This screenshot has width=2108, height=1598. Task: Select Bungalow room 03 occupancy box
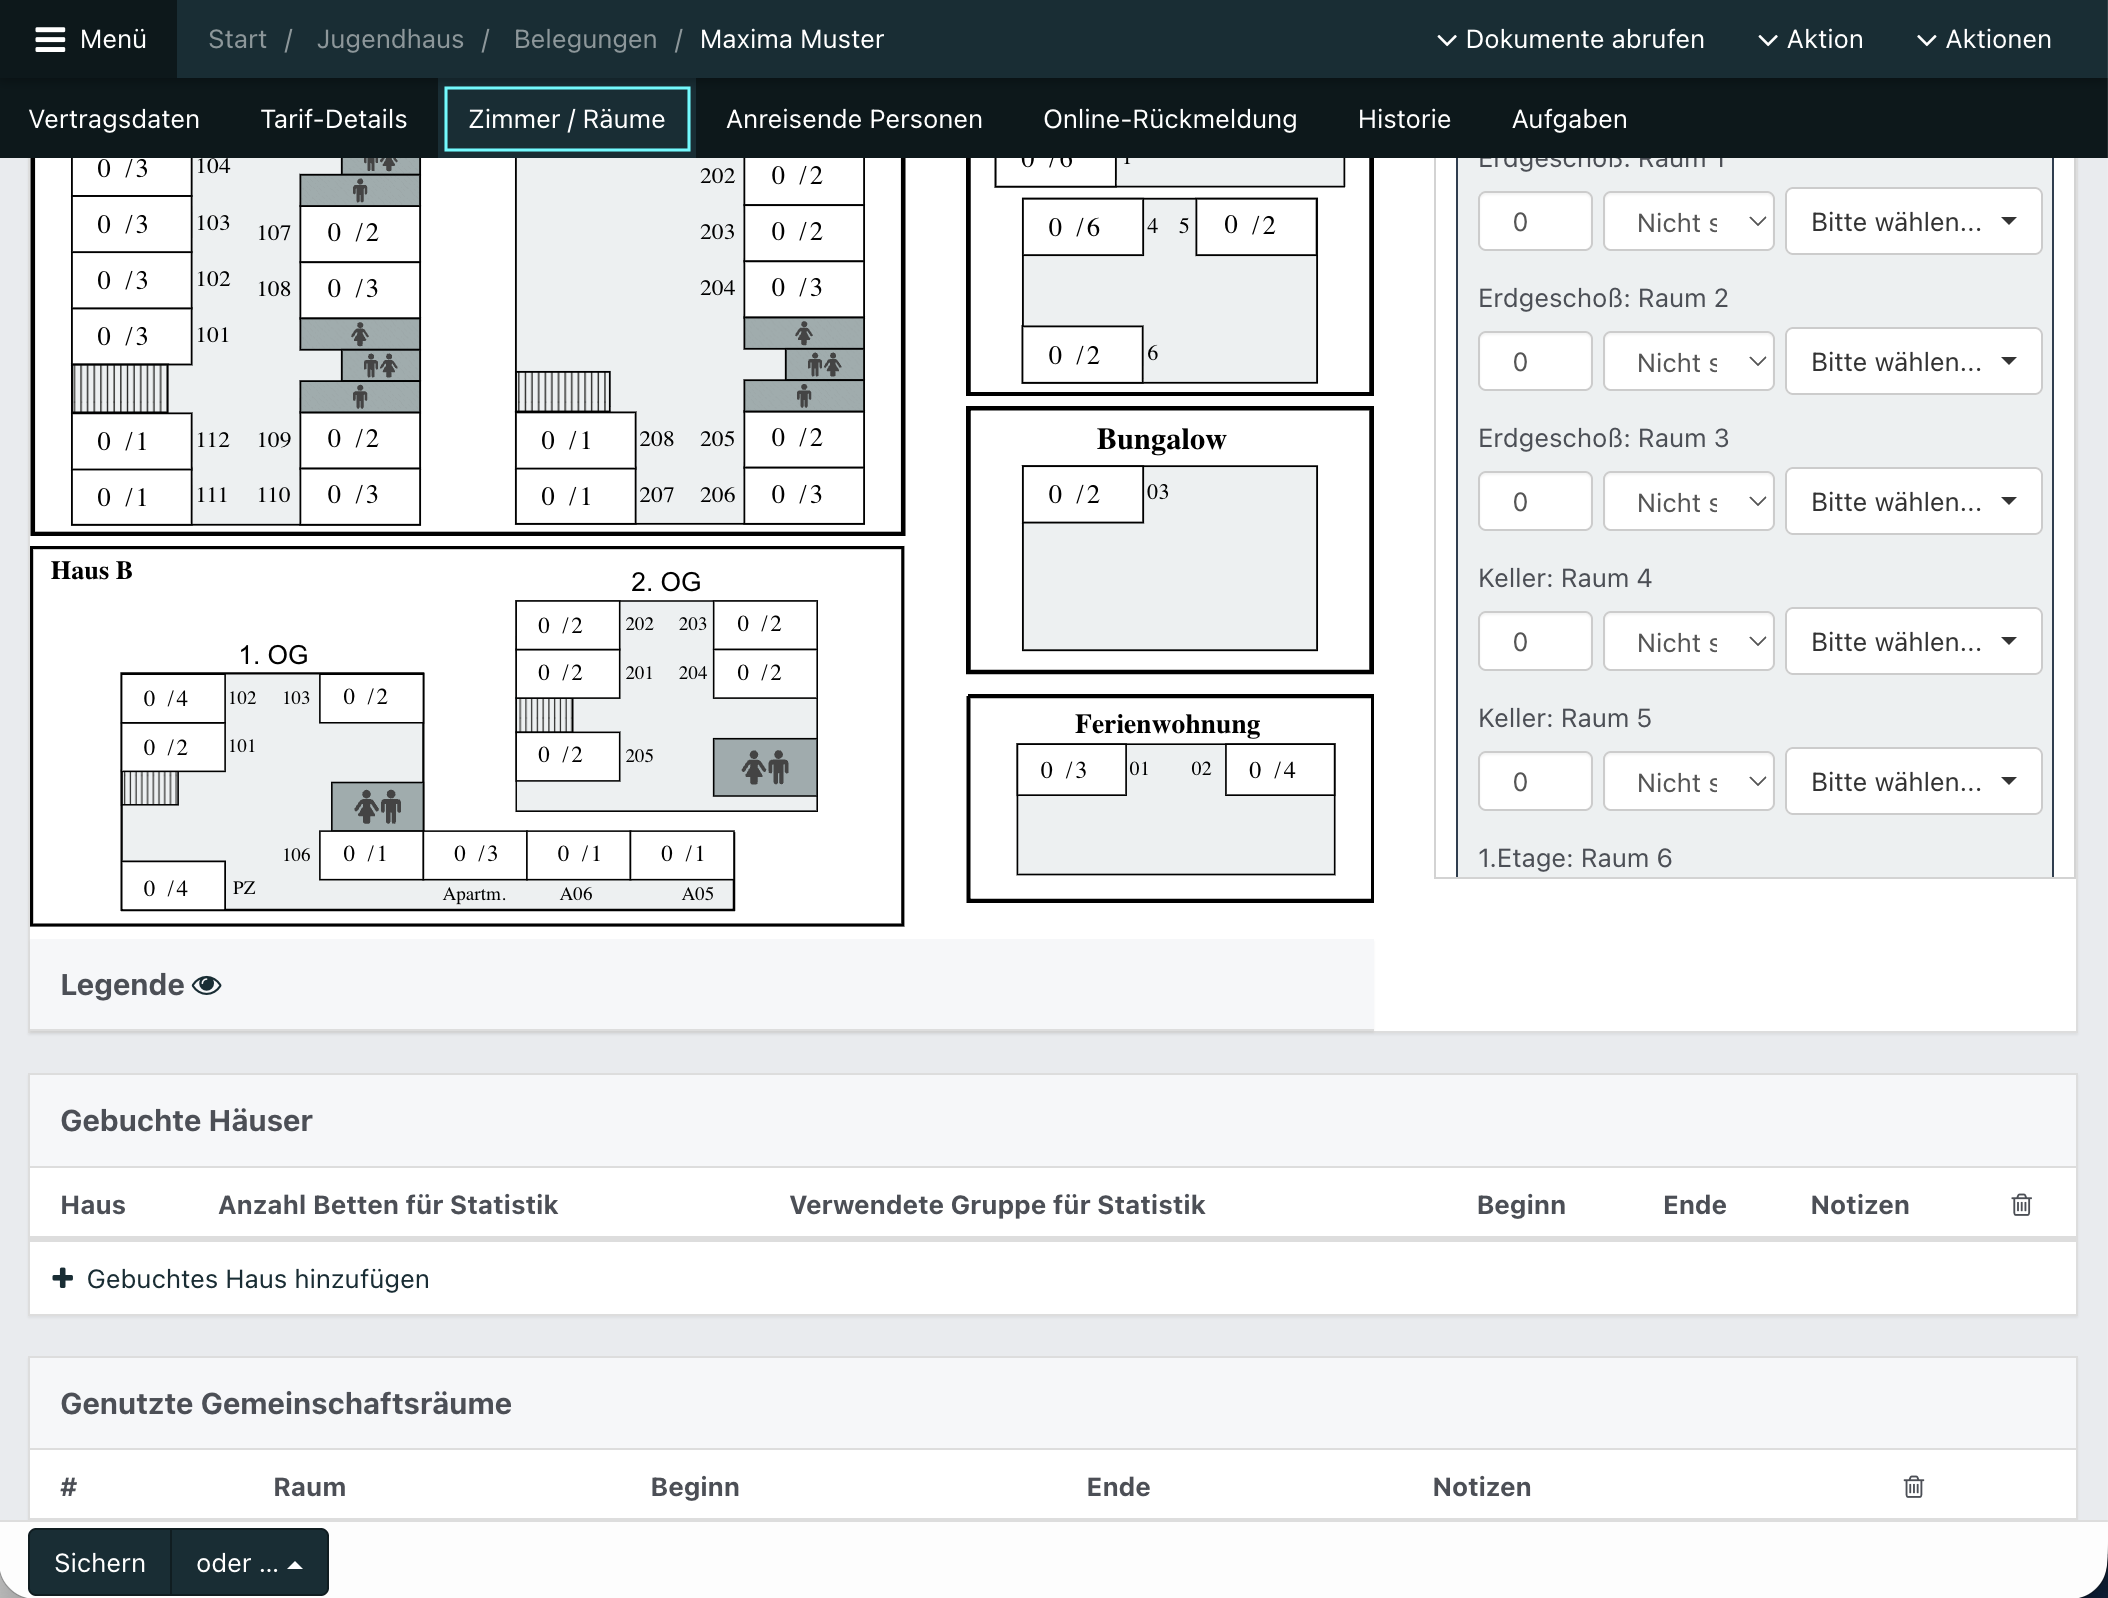[1082, 494]
